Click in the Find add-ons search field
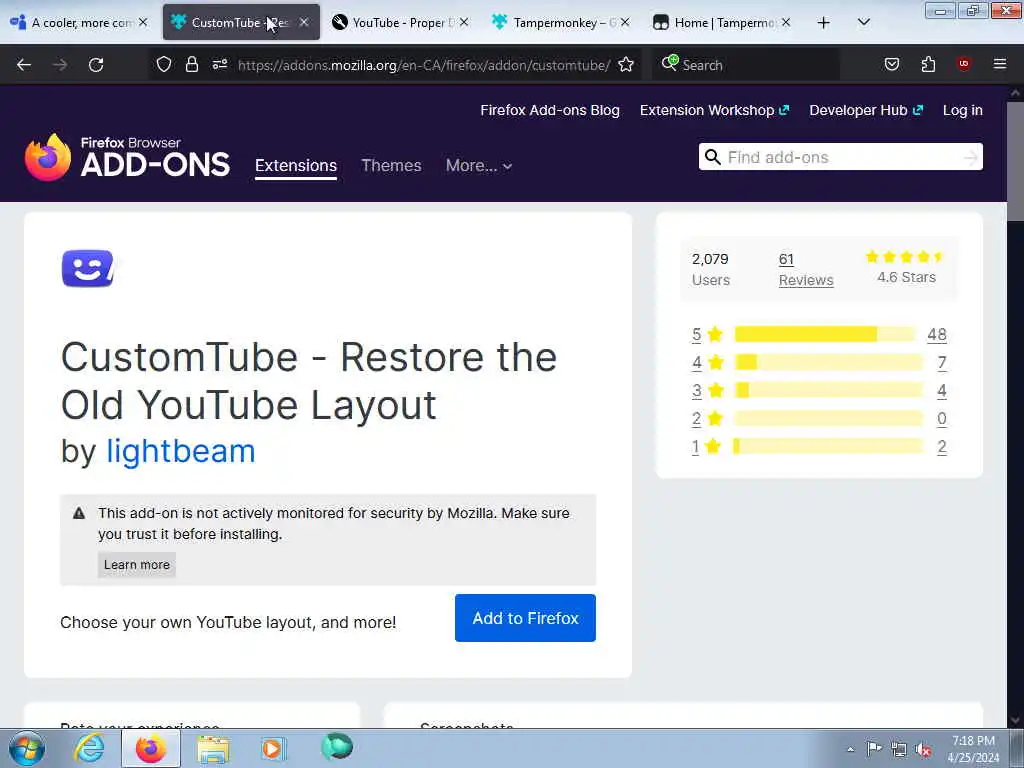This screenshot has height=768, width=1024. (x=840, y=157)
